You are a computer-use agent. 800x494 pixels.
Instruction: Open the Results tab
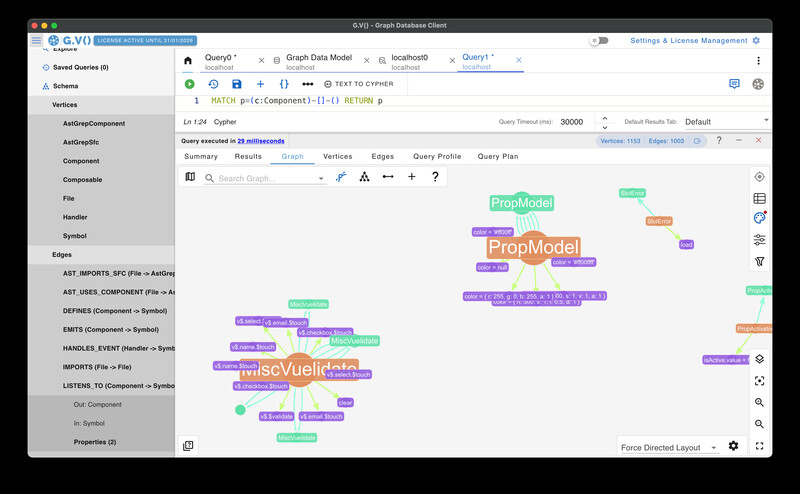pos(248,156)
